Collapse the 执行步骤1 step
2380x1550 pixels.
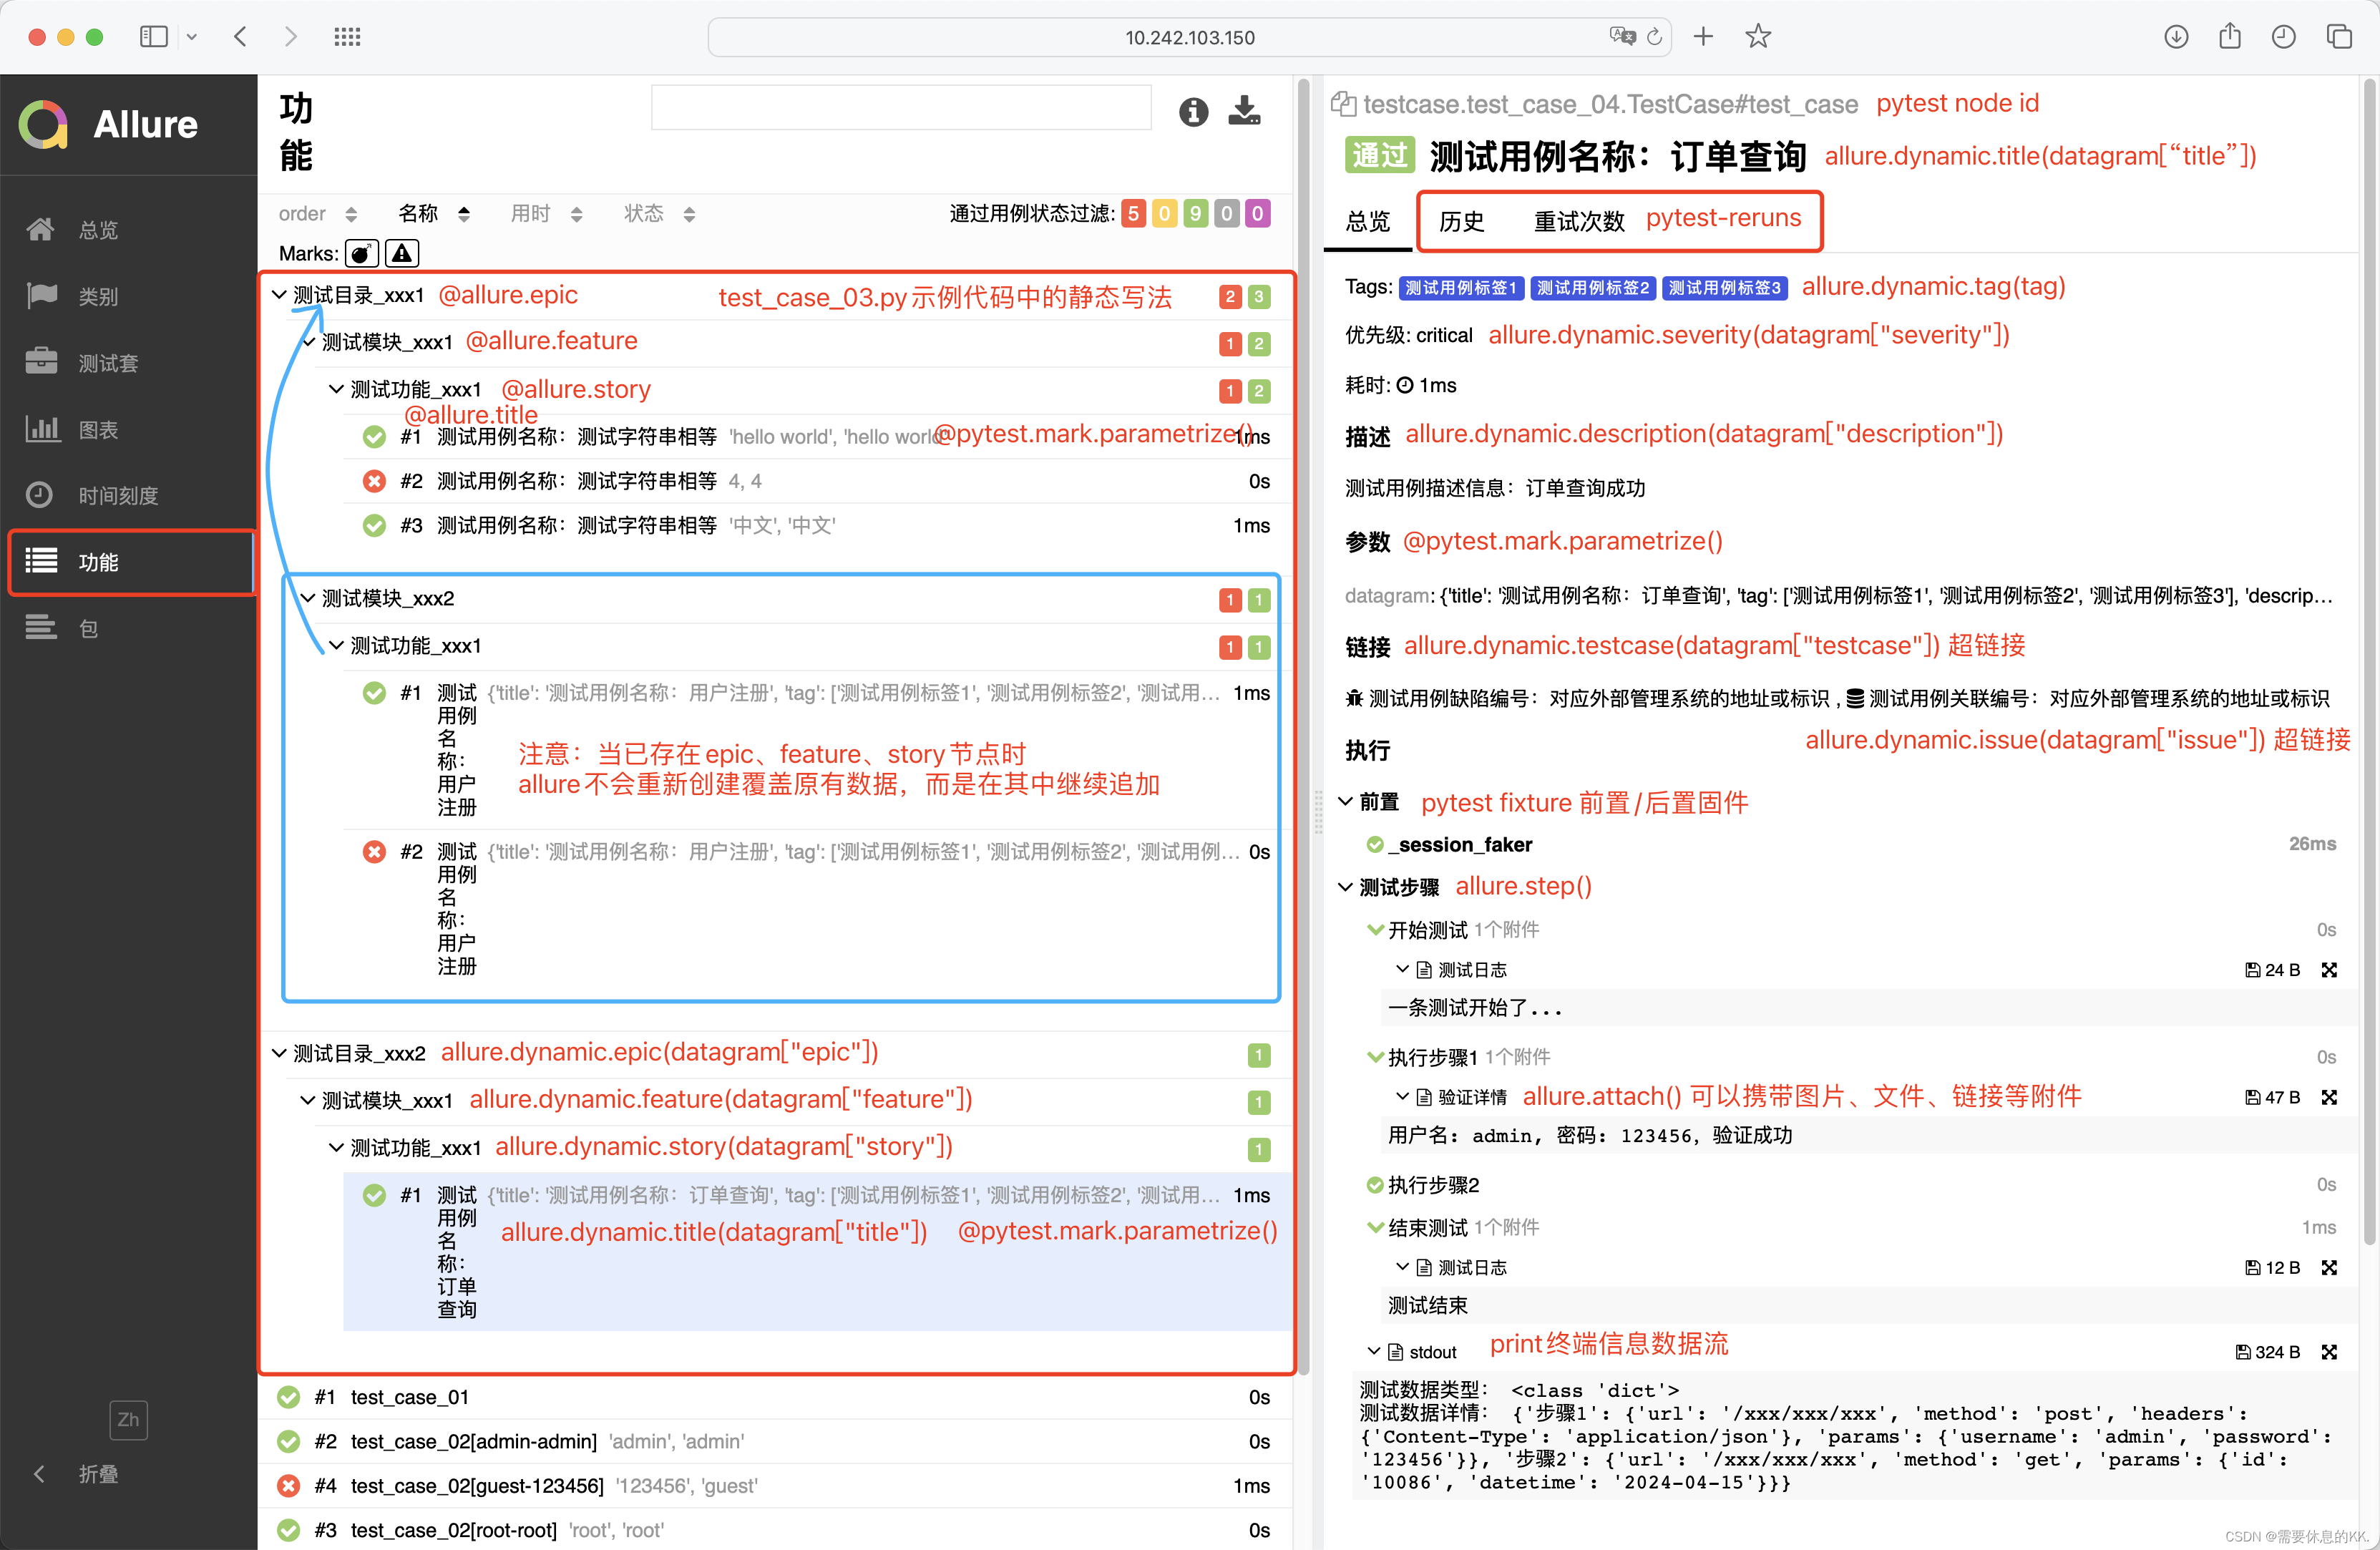(x=1375, y=1056)
